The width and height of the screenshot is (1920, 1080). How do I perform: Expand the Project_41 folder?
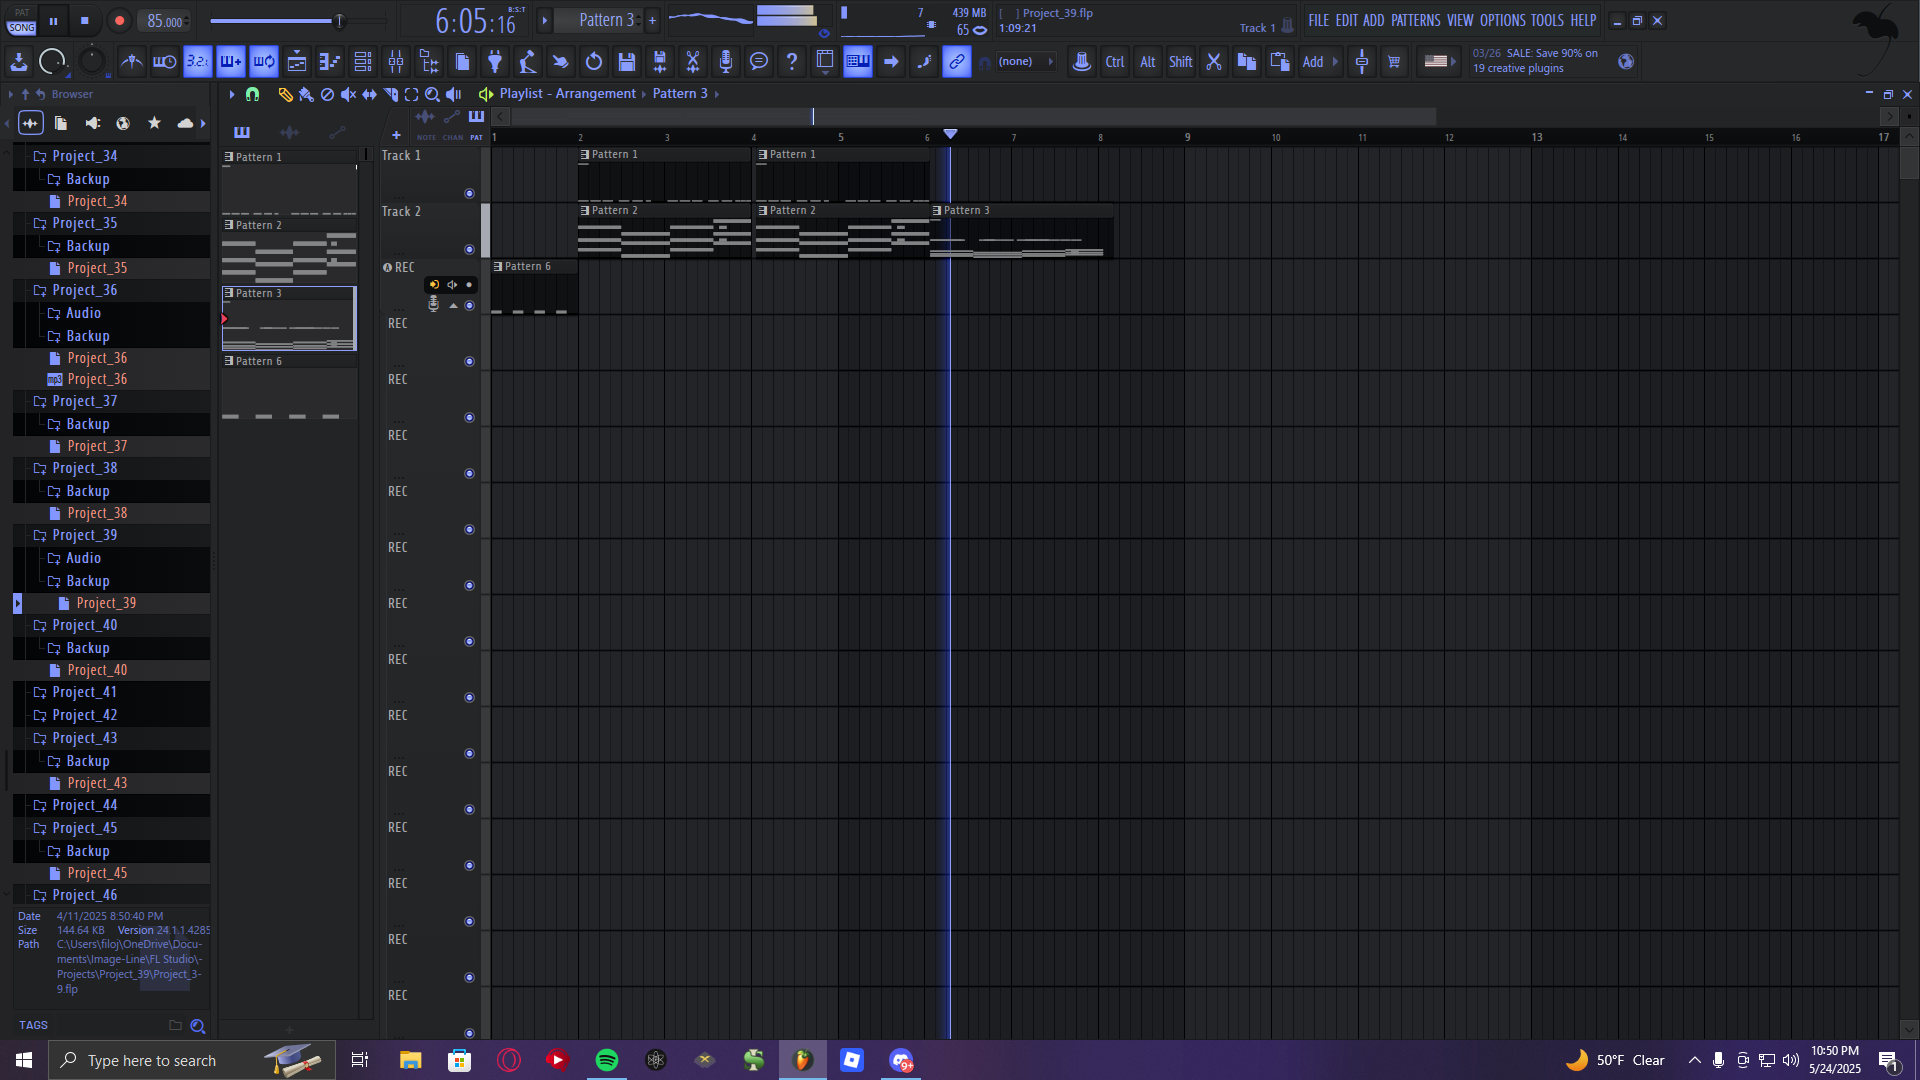(84, 692)
